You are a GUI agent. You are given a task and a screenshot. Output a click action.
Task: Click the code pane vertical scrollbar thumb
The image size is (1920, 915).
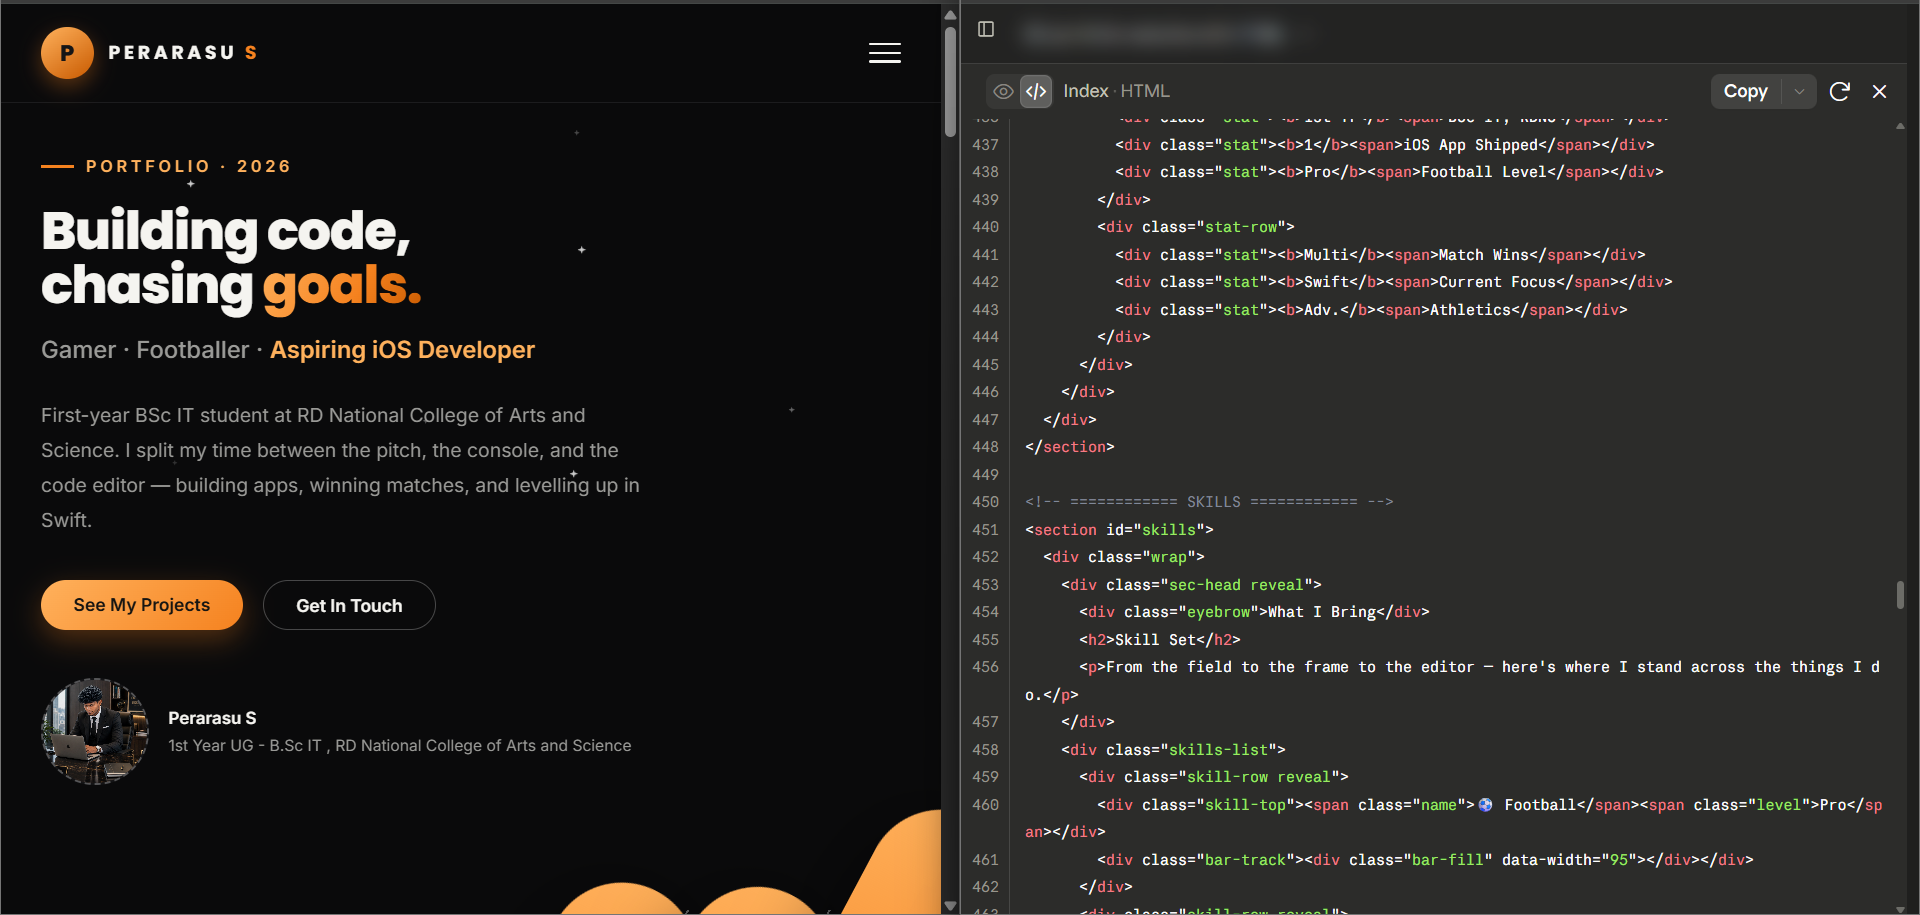[1900, 594]
